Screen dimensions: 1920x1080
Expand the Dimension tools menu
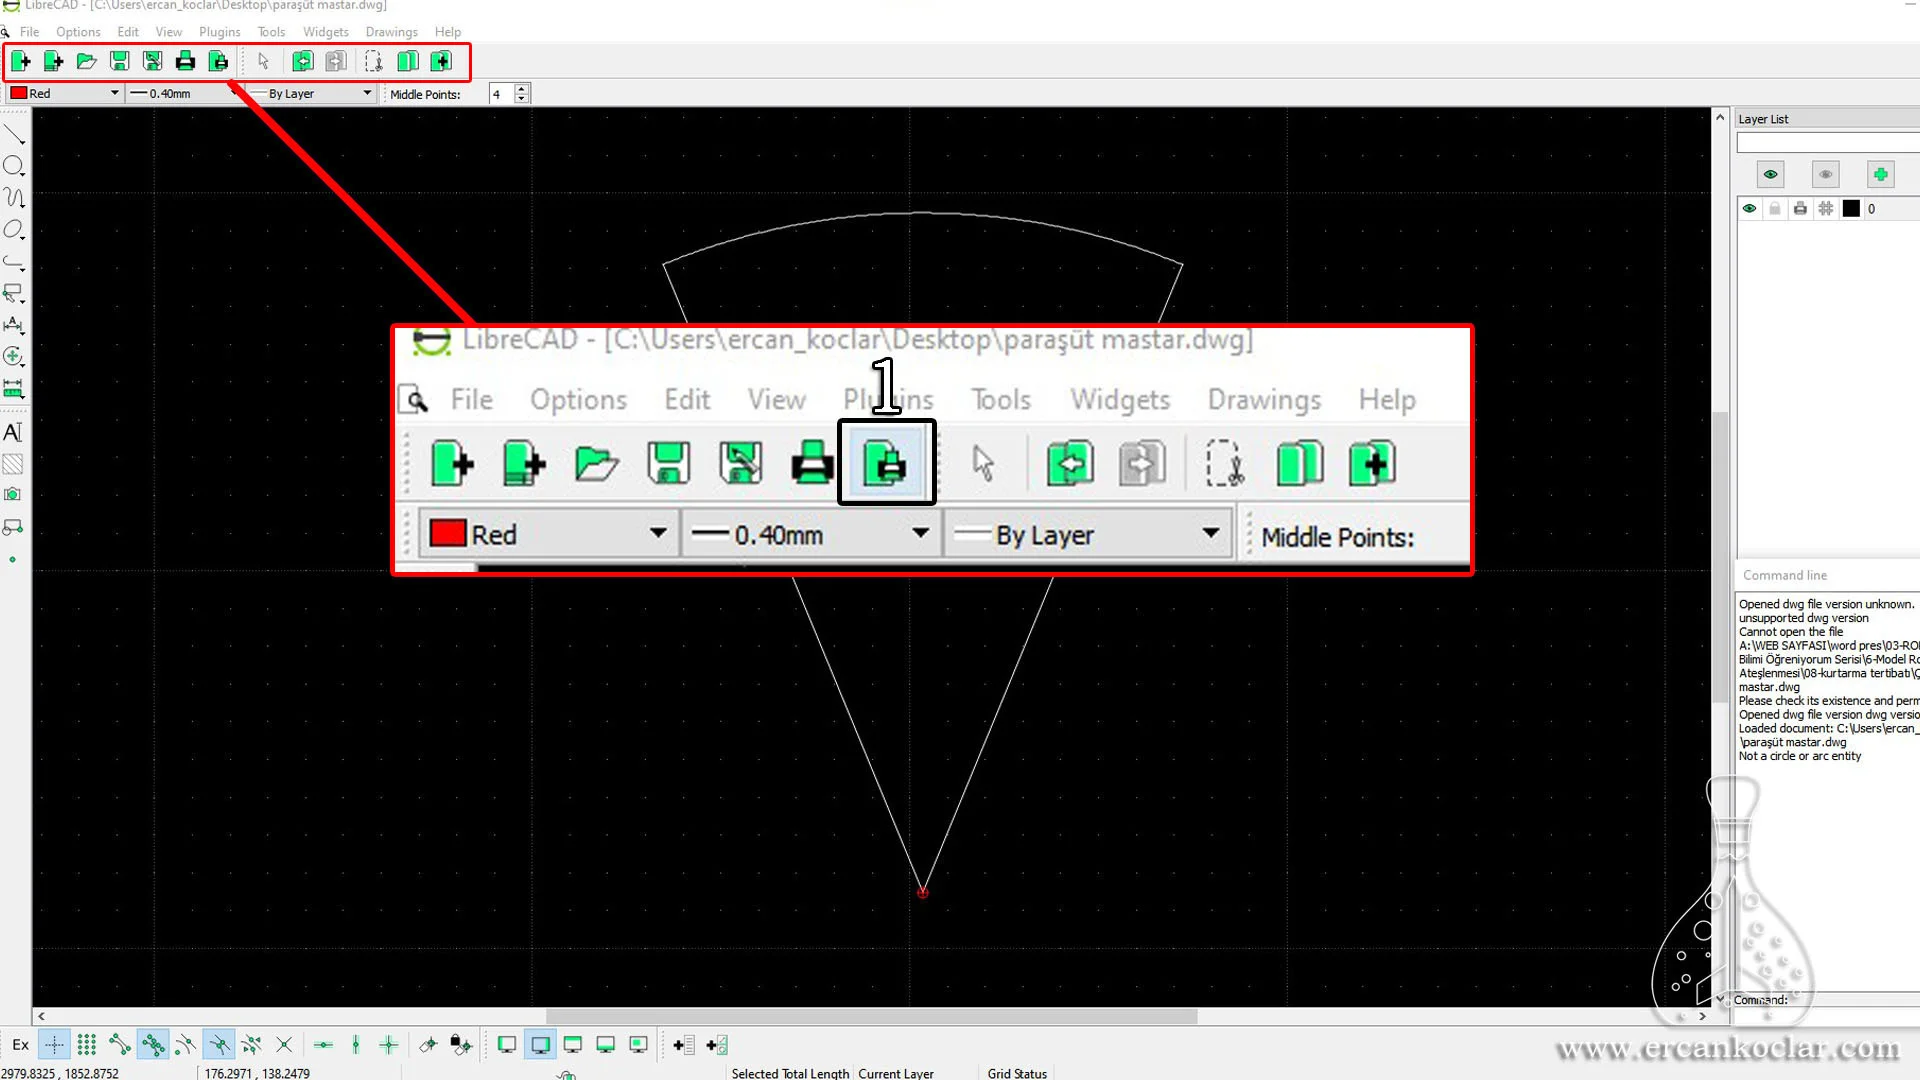(x=13, y=325)
